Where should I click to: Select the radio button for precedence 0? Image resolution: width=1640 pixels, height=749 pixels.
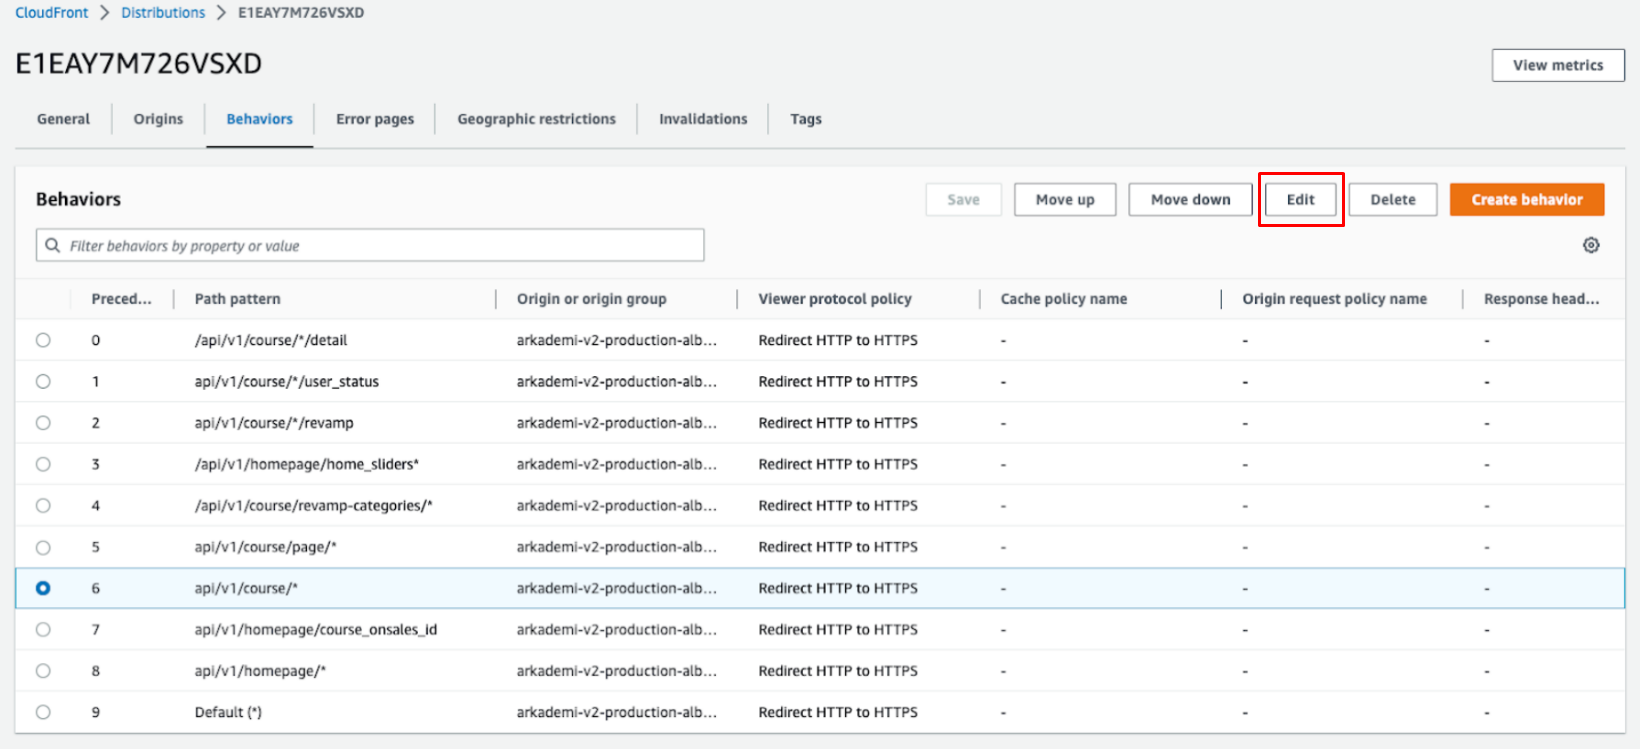tap(43, 340)
